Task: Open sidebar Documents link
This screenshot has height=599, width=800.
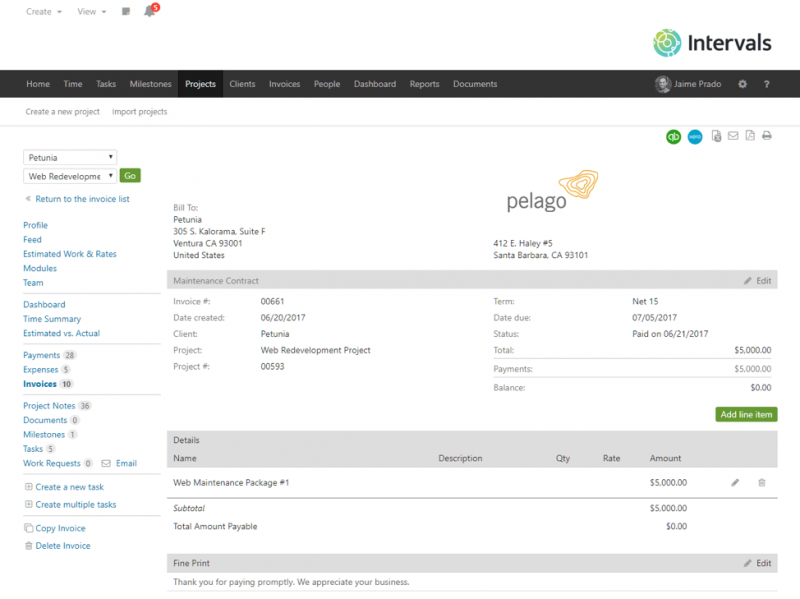Action: [x=45, y=420]
